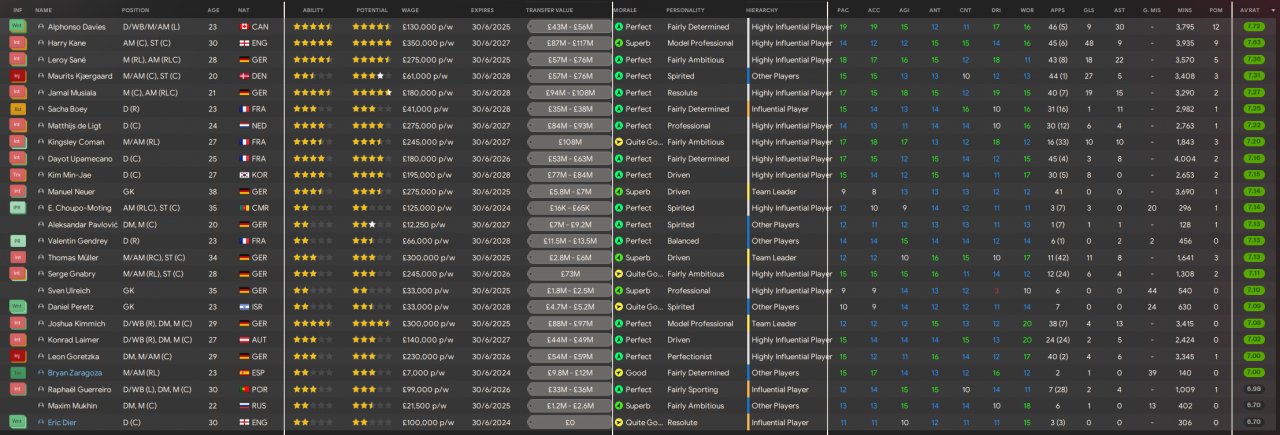The width and height of the screenshot is (1280, 435).
Task: Click the morale icon in Bryan Zaragoza's row
Action: 619,373
